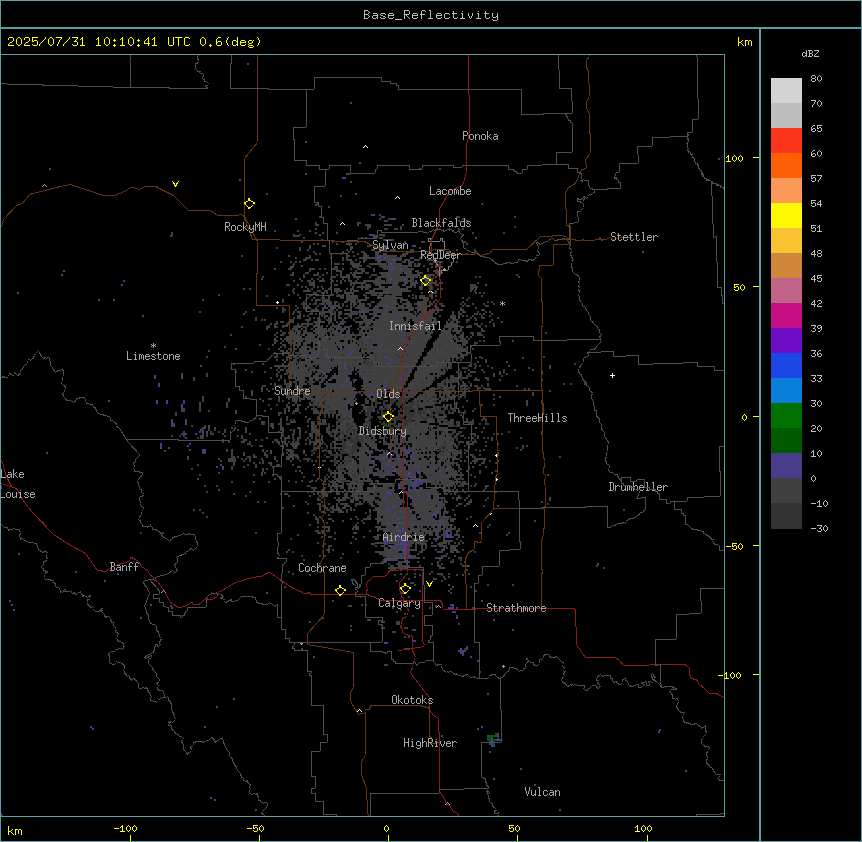Image resolution: width=862 pixels, height=842 pixels.
Task: Click the yellow diamond marker above Didsbury
Action: point(389,417)
